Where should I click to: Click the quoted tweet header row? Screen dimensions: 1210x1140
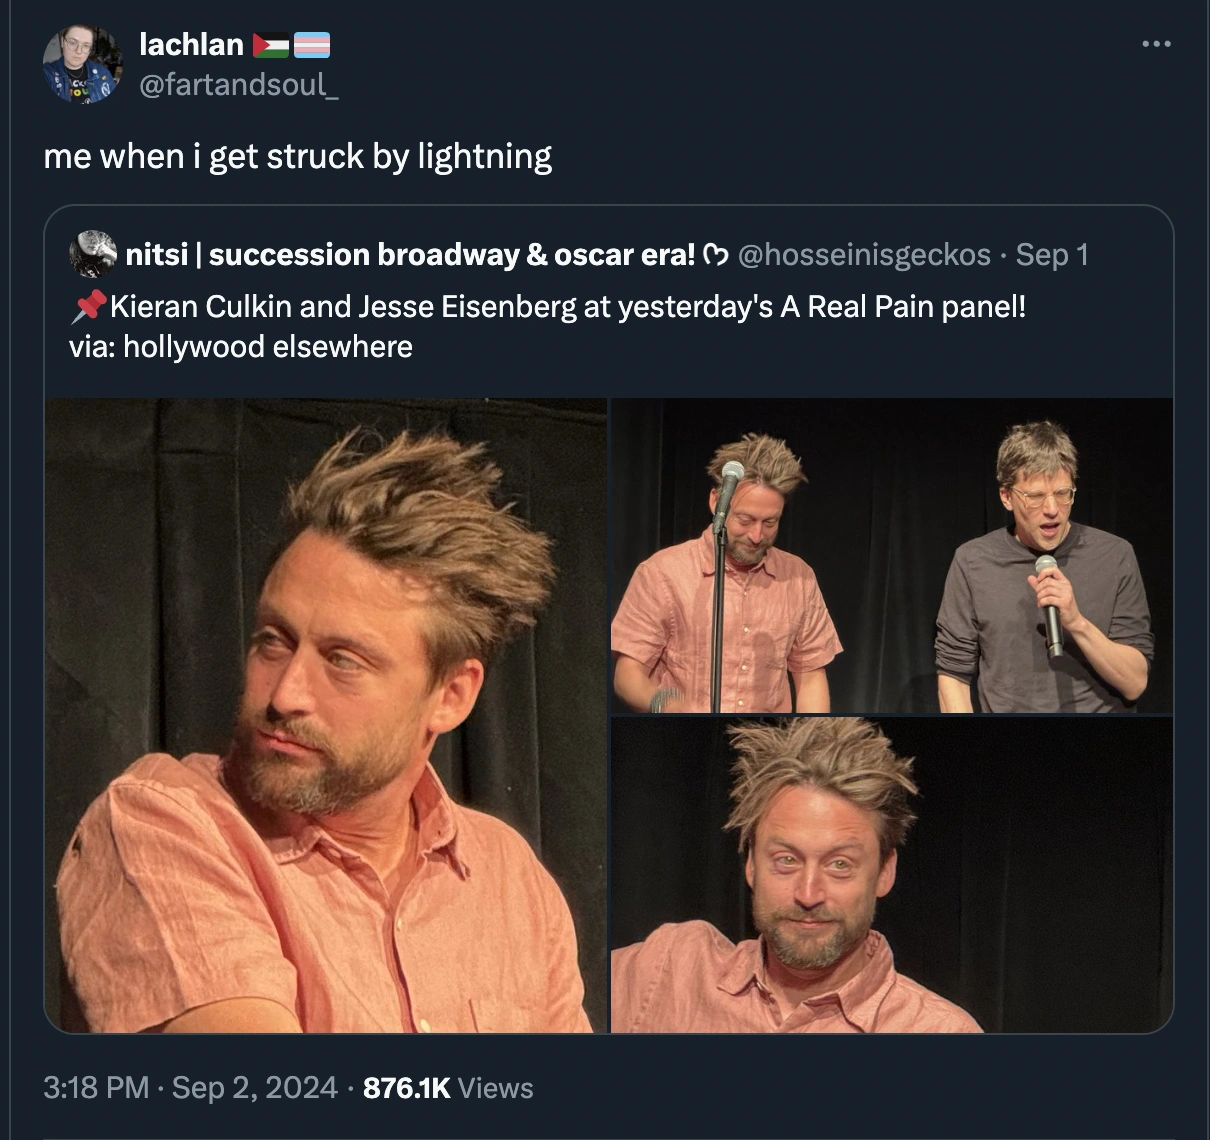point(579,255)
